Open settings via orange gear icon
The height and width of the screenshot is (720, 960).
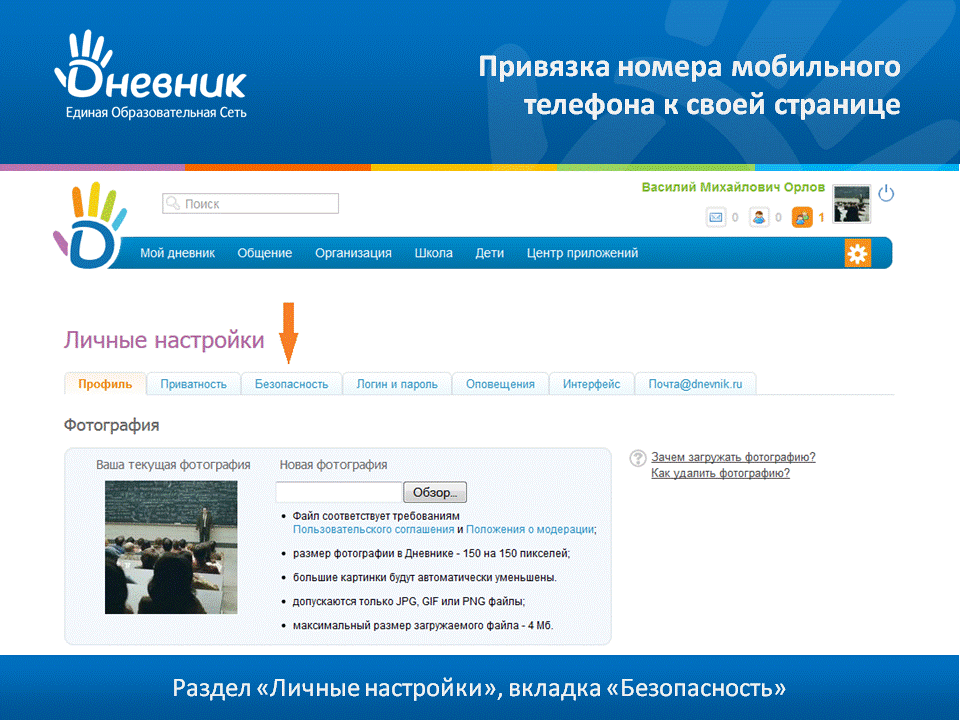point(857,253)
